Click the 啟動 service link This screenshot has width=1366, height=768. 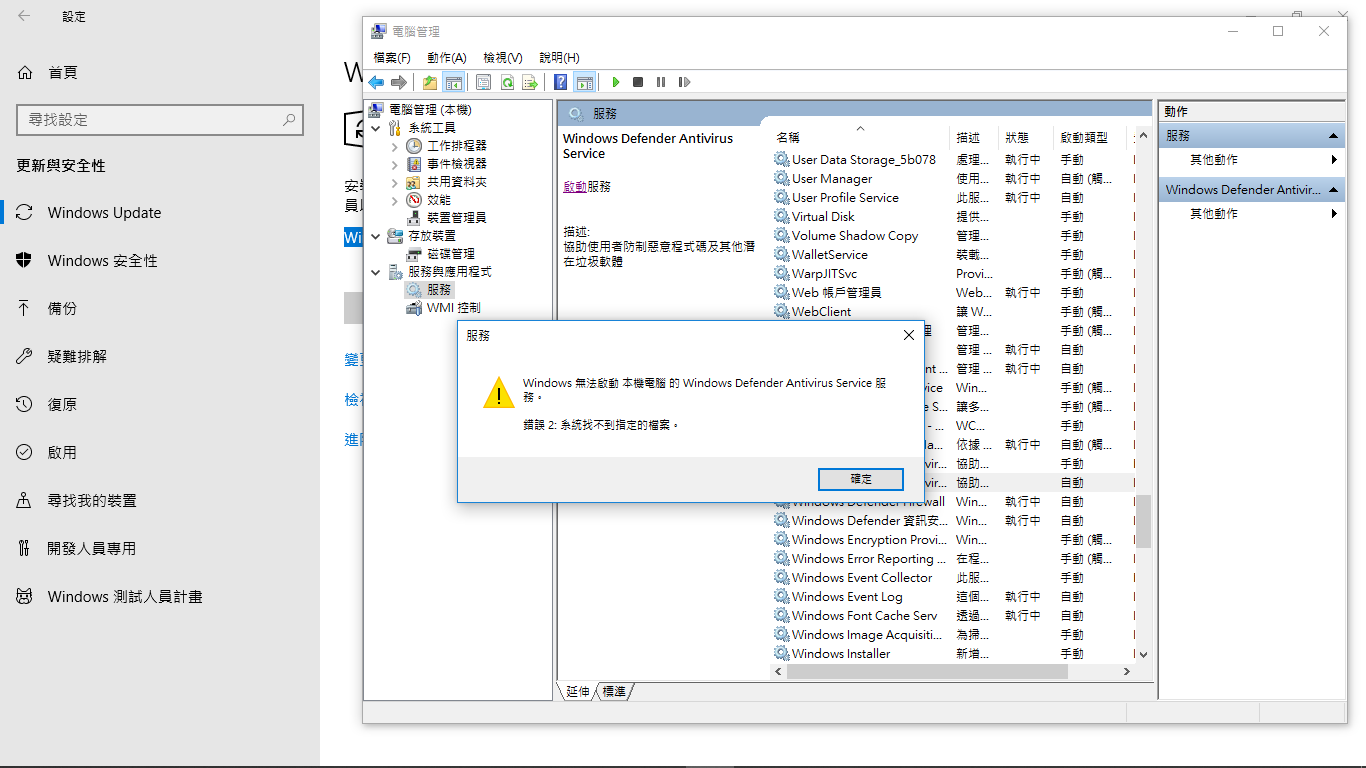pos(575,186)
